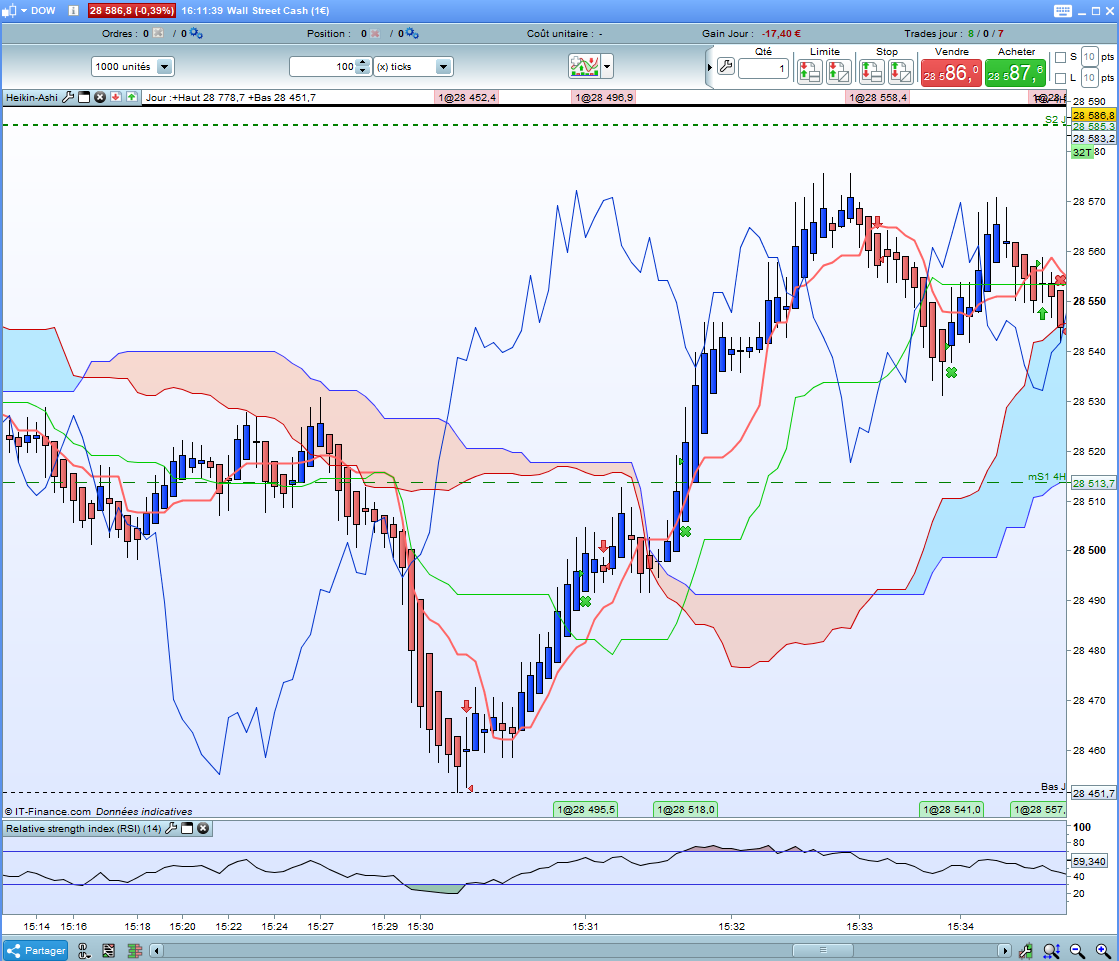Open position settings gear next to Position
The height and width of the screenshot is (961, 1119).
tap(412, 34)
